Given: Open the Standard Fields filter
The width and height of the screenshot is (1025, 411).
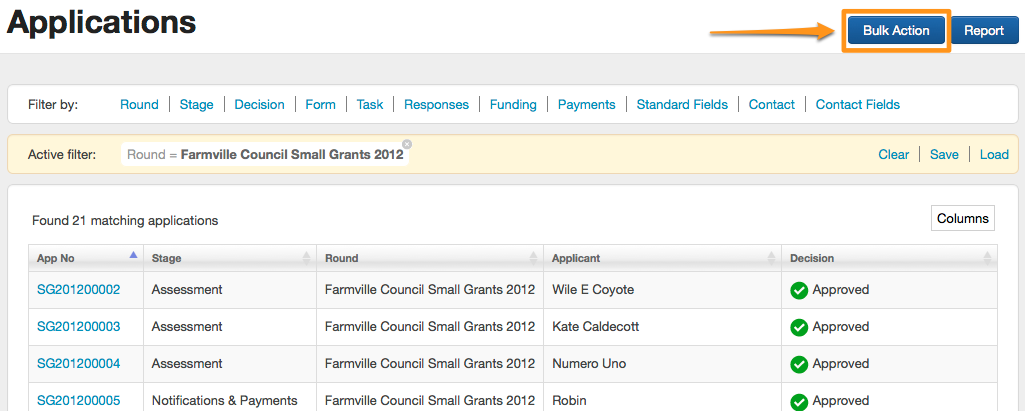Looking at the screenshot, I should (682, 104).
